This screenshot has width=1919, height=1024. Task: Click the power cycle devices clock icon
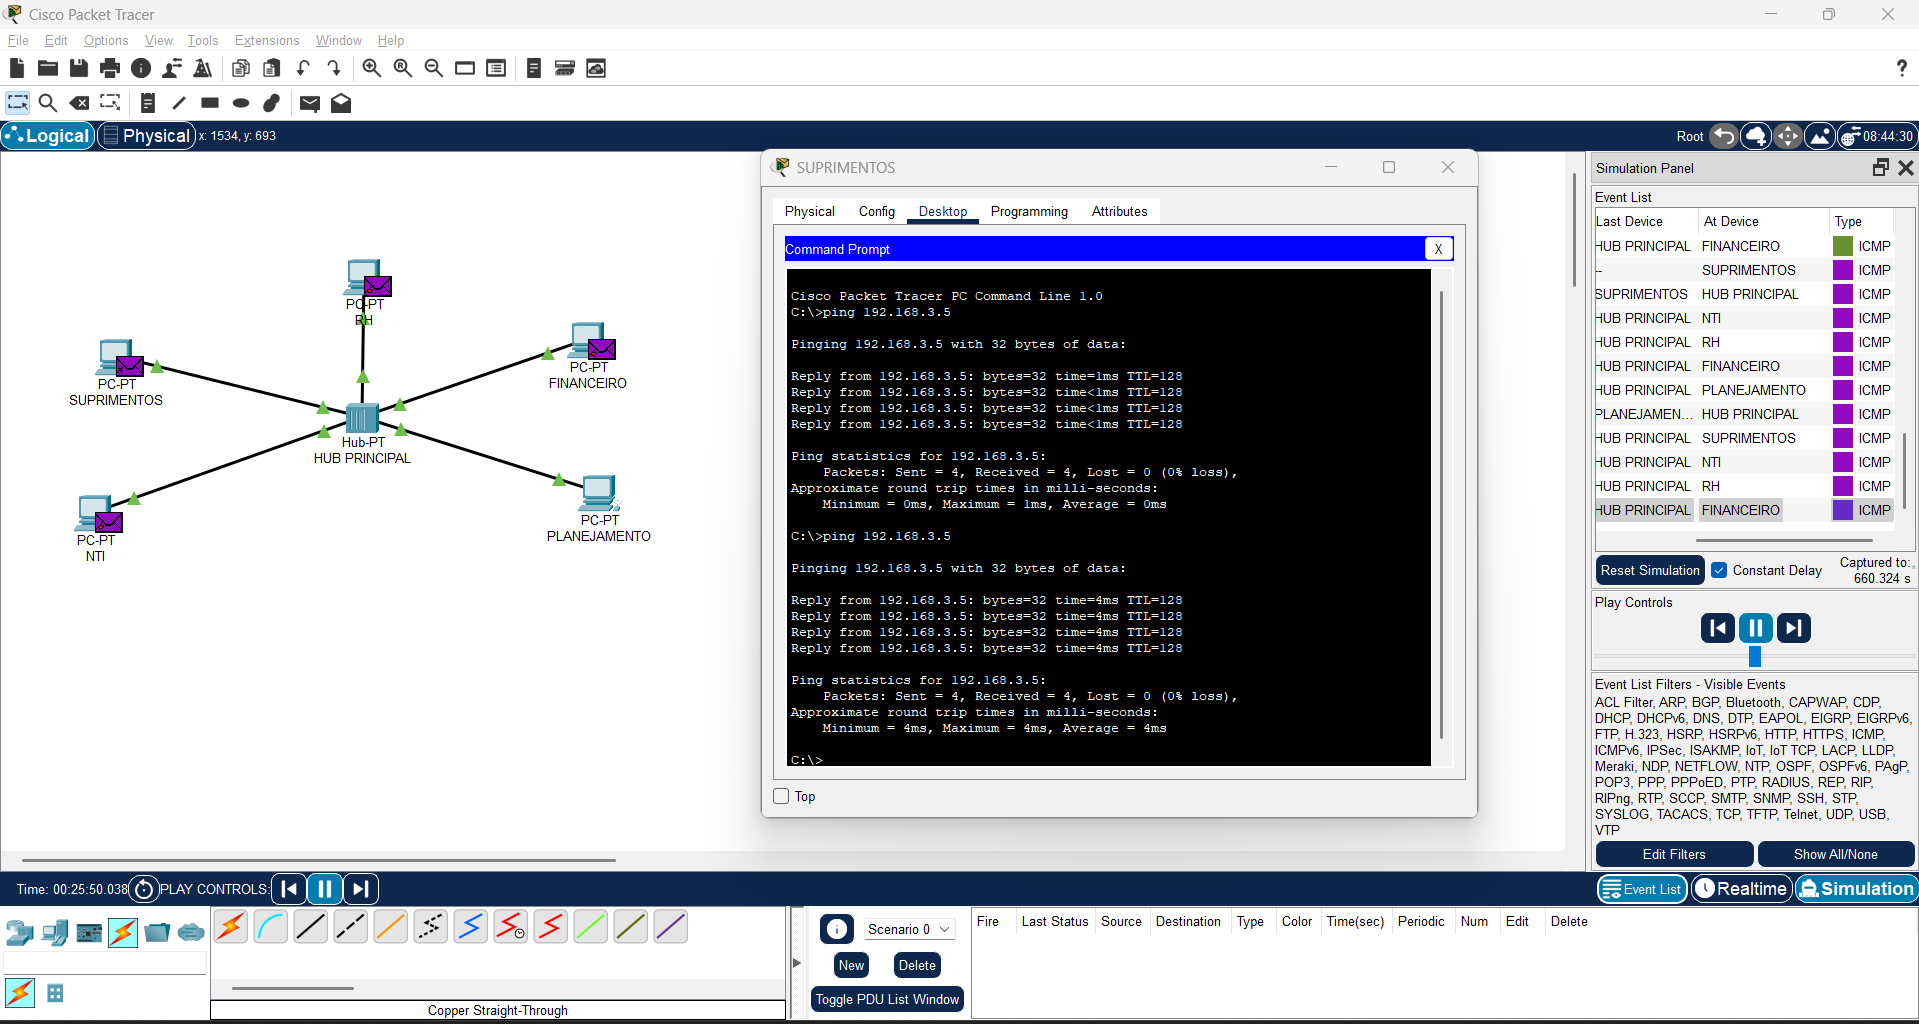click(144, 889)
